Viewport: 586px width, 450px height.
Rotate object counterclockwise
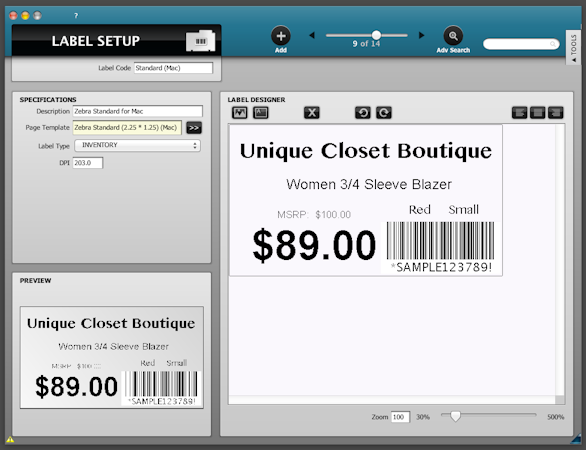(363, 112)
